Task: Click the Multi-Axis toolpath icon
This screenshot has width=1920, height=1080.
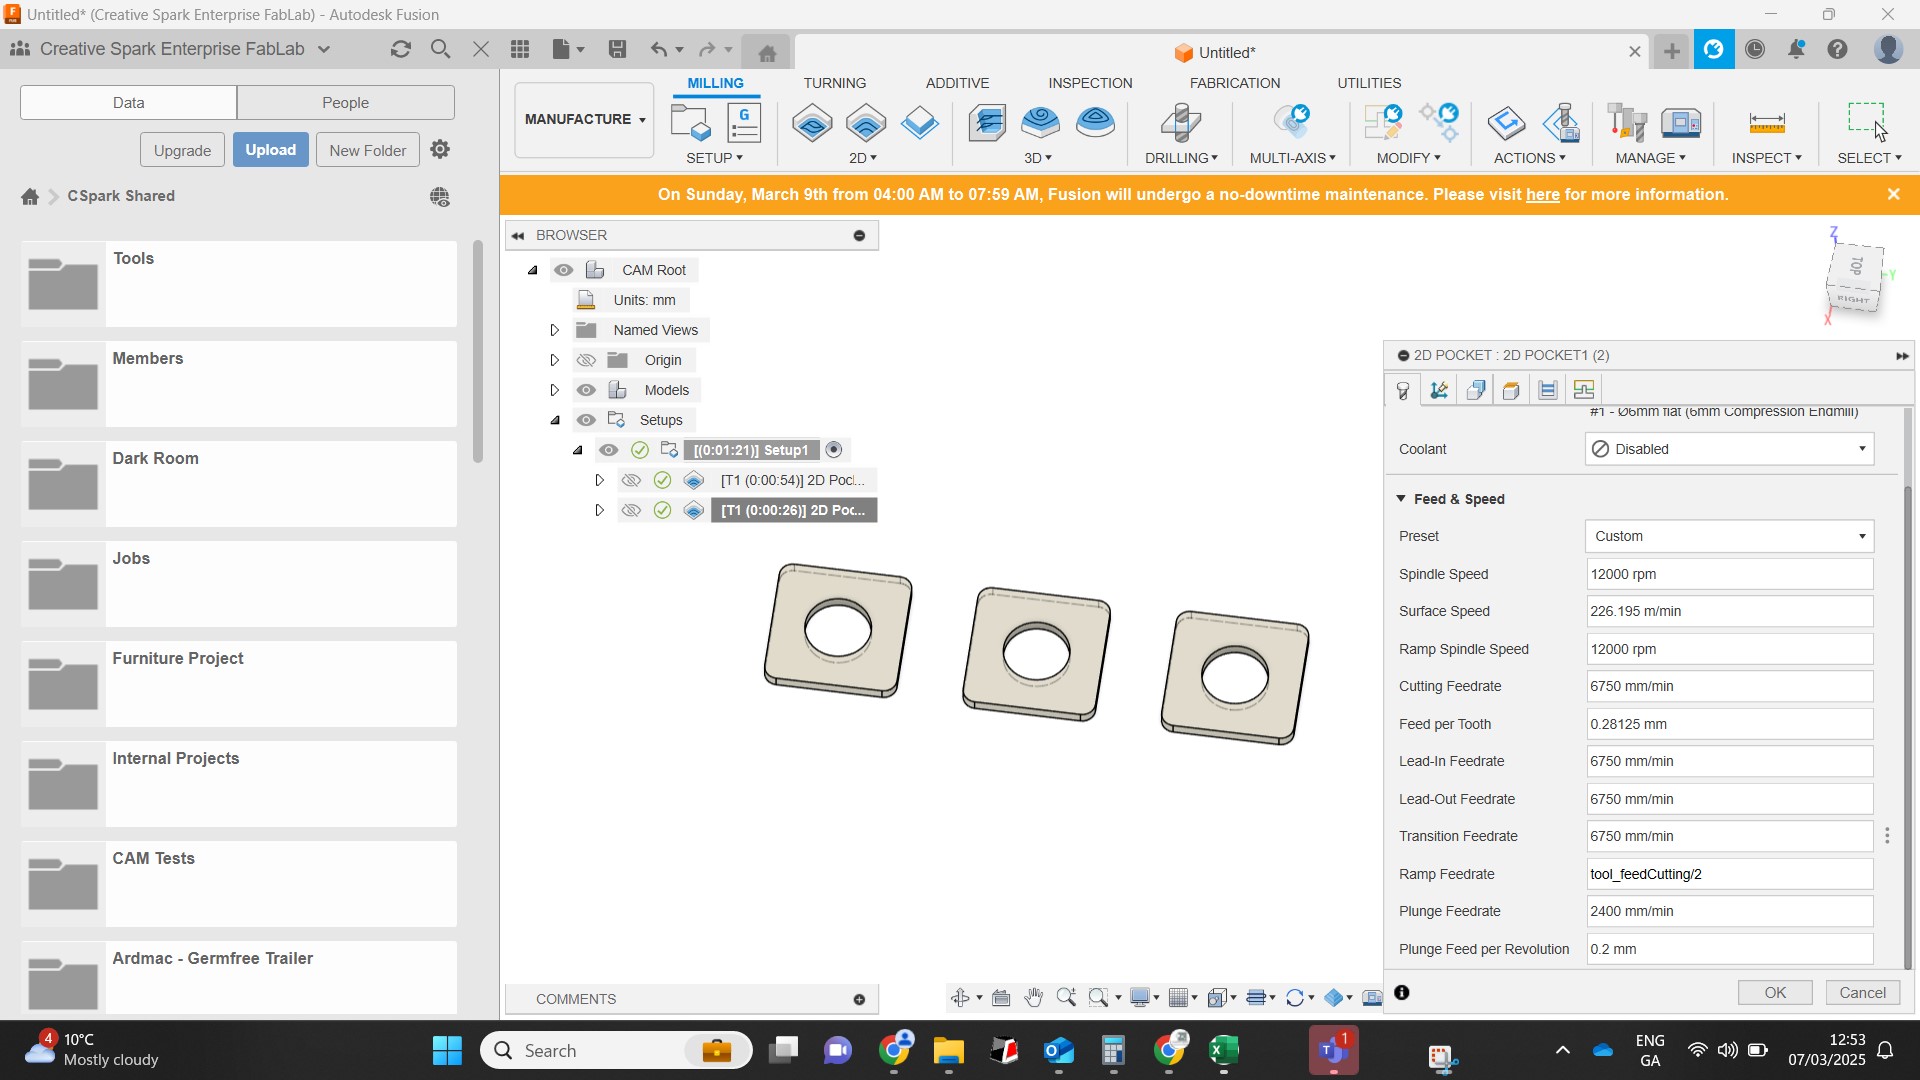Action: (x=1292, y=122)
